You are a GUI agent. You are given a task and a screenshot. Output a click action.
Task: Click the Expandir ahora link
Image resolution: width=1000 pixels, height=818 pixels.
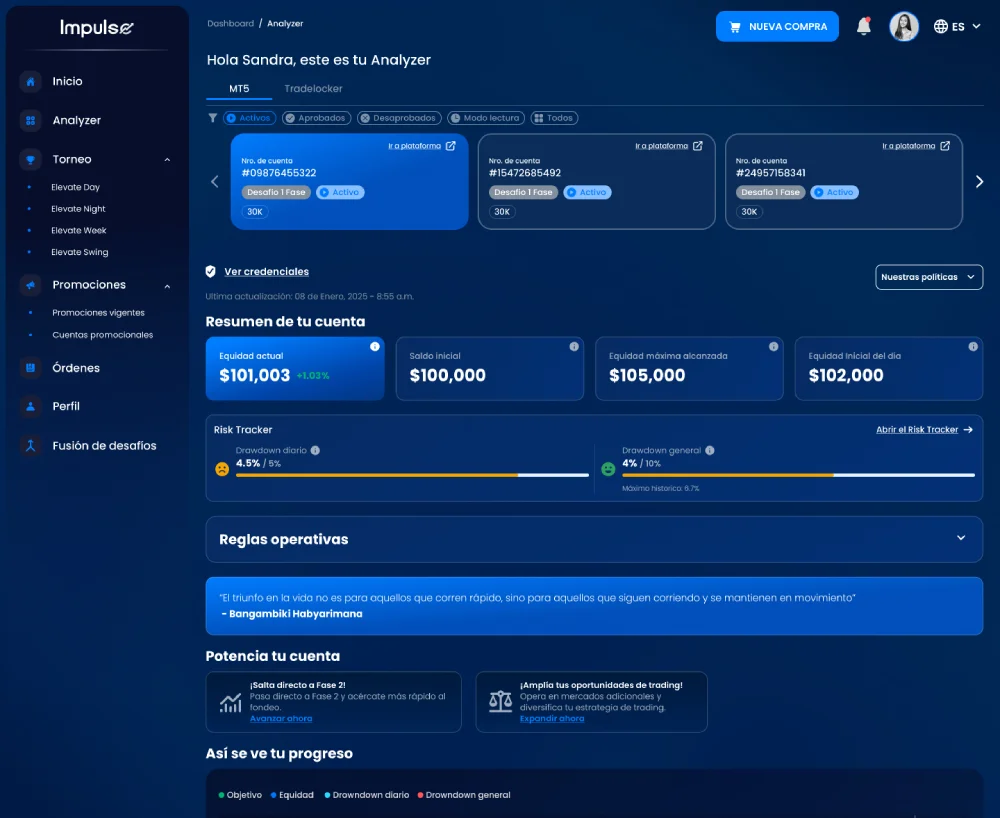pyautogui.click(x=552, y=719)
